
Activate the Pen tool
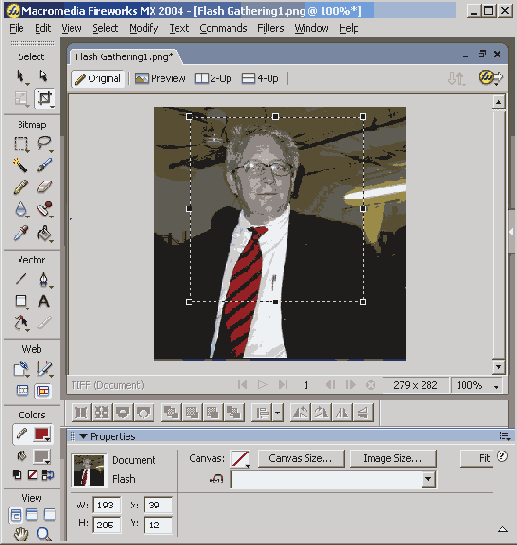point(44,279)
